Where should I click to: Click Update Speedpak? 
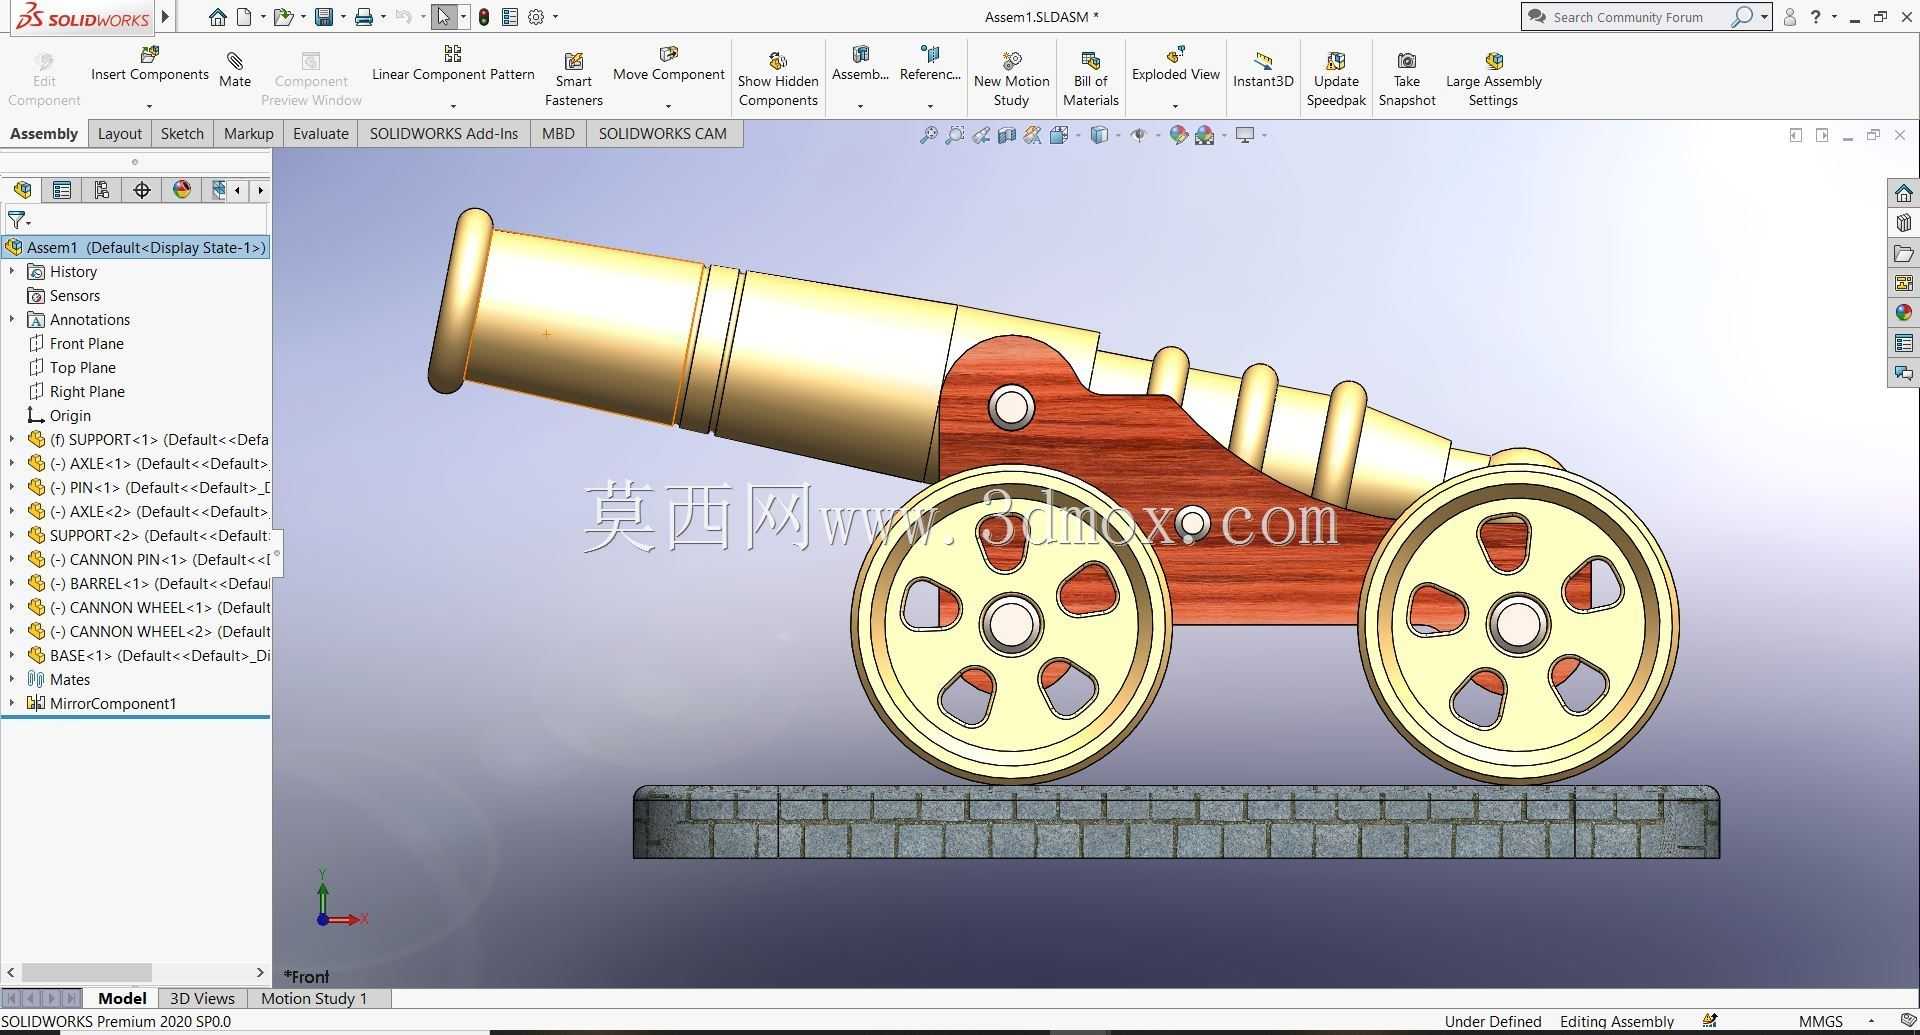(x=1336, y=79)
